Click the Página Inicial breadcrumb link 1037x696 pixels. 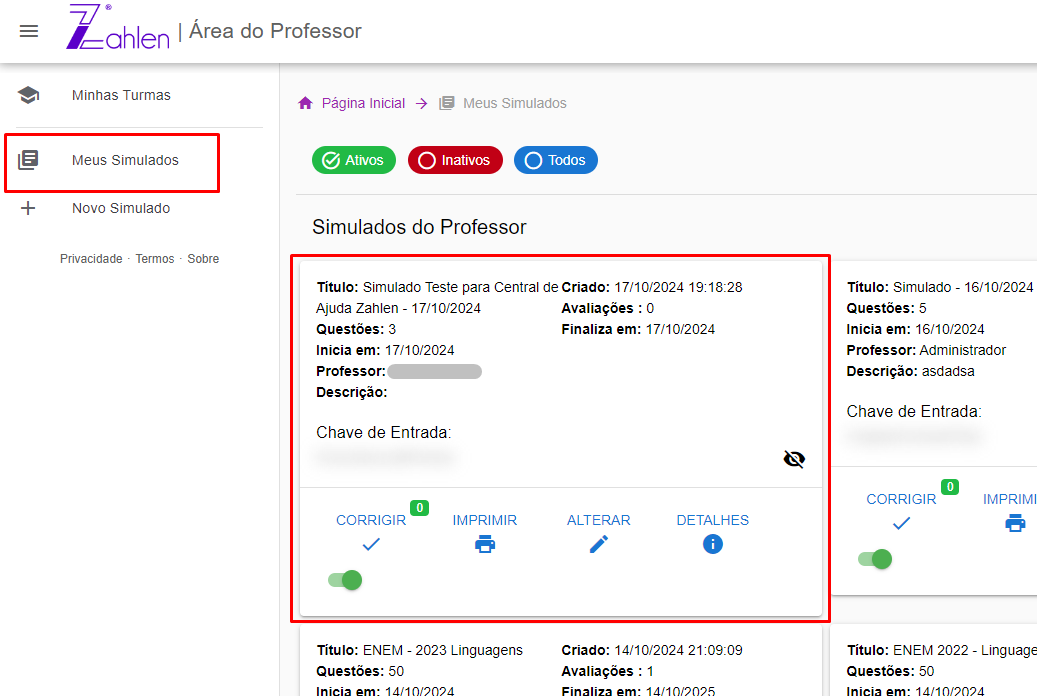pos(363,103)
